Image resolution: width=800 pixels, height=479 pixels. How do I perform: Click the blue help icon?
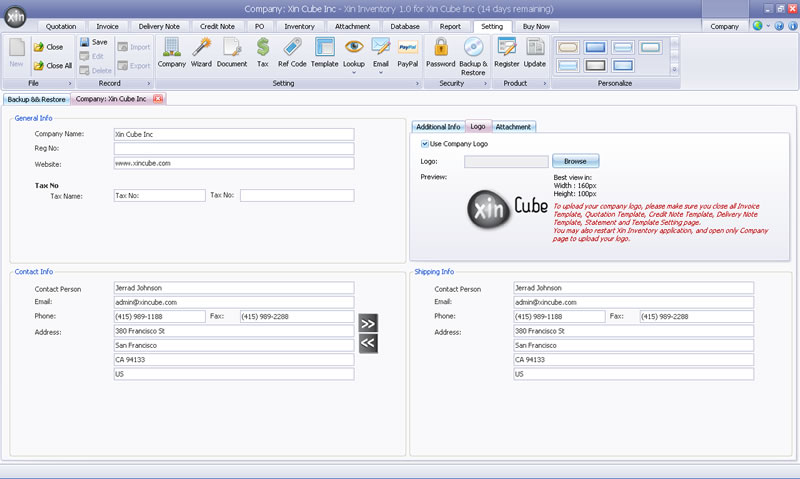779,26
